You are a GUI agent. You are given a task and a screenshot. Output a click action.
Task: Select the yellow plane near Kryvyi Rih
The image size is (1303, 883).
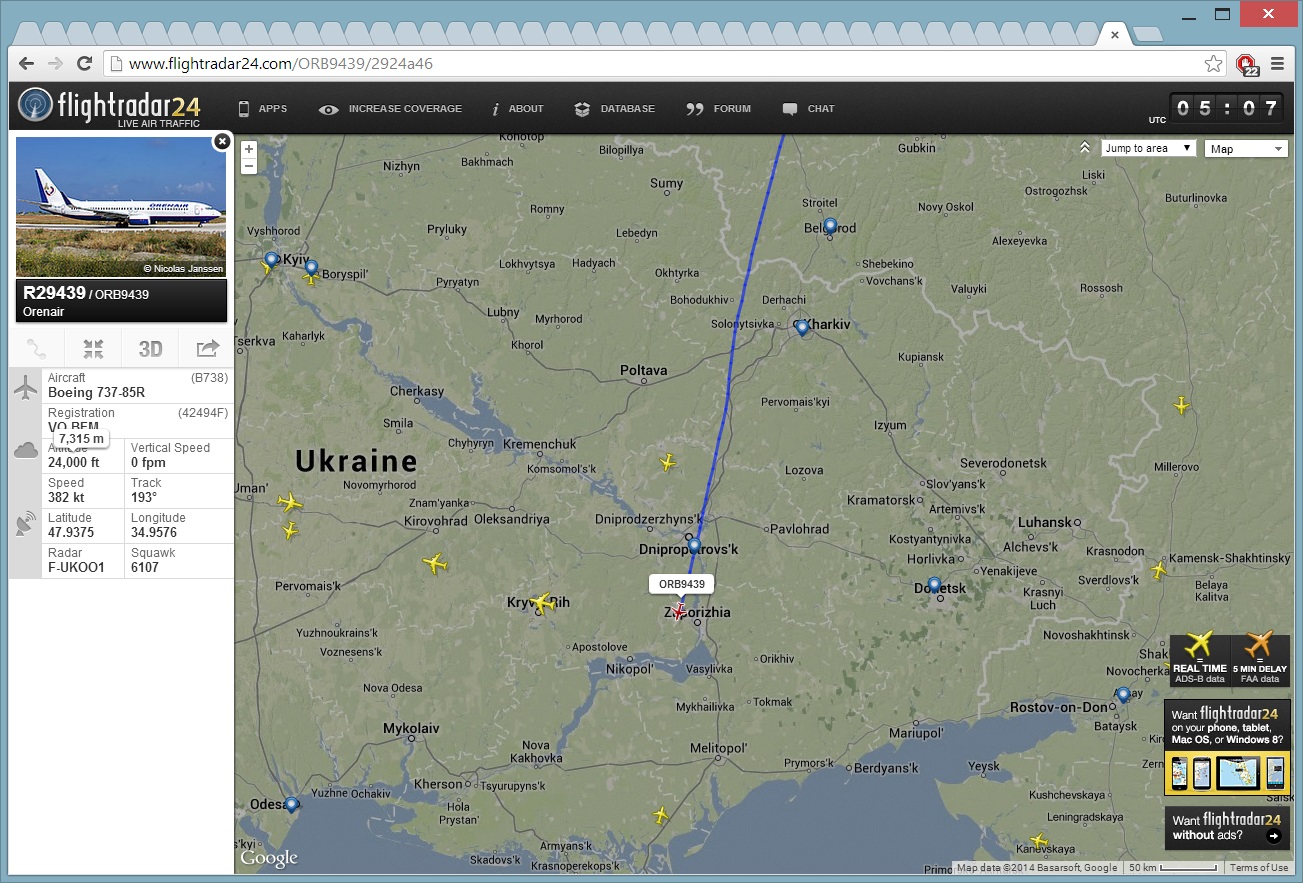[542, 603]
